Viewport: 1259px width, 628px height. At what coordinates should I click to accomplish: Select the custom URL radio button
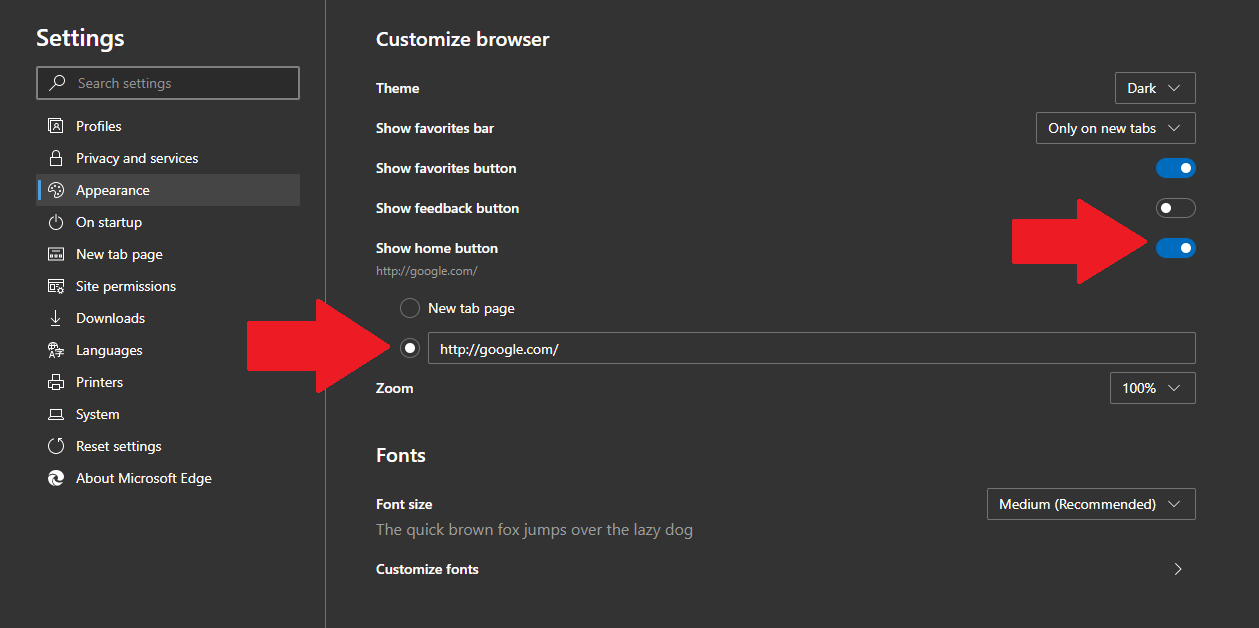tap(410, 348)
